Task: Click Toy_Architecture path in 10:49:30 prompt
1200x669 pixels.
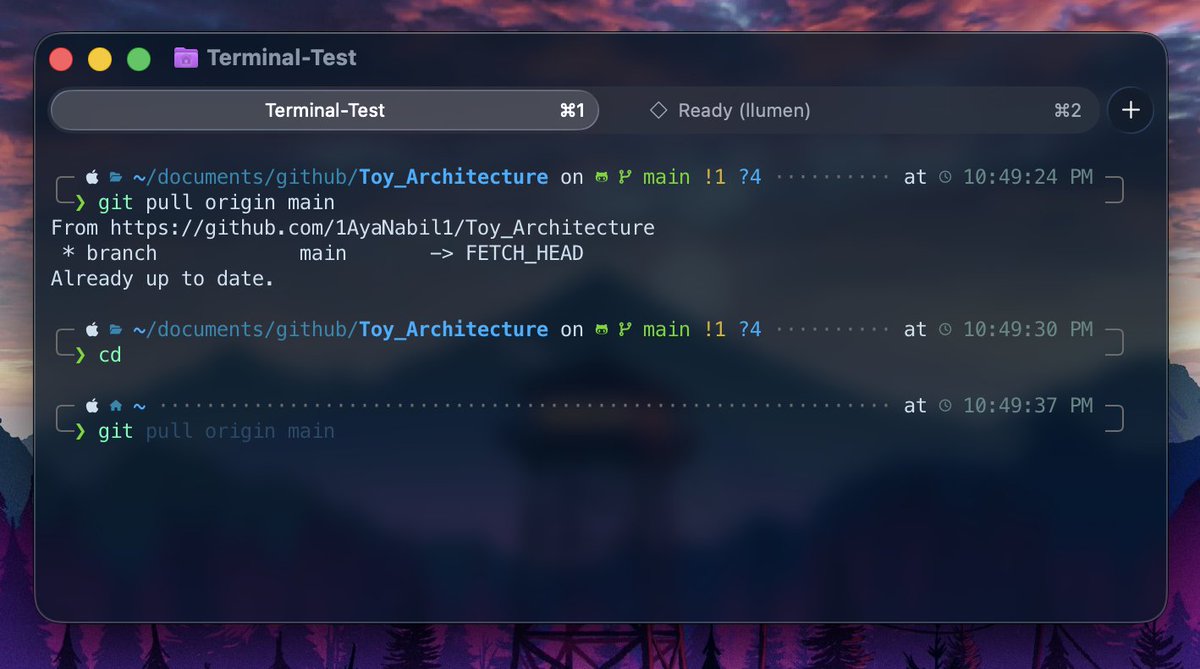Action: (453, 329)
